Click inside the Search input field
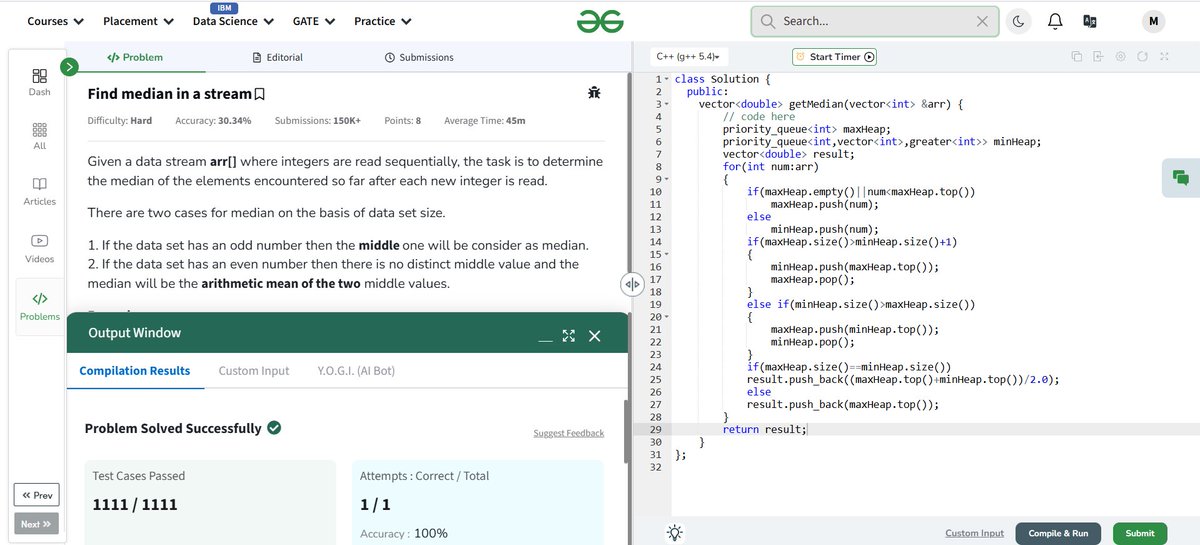Screen dimensions: 1200x545 coord(875,21)
